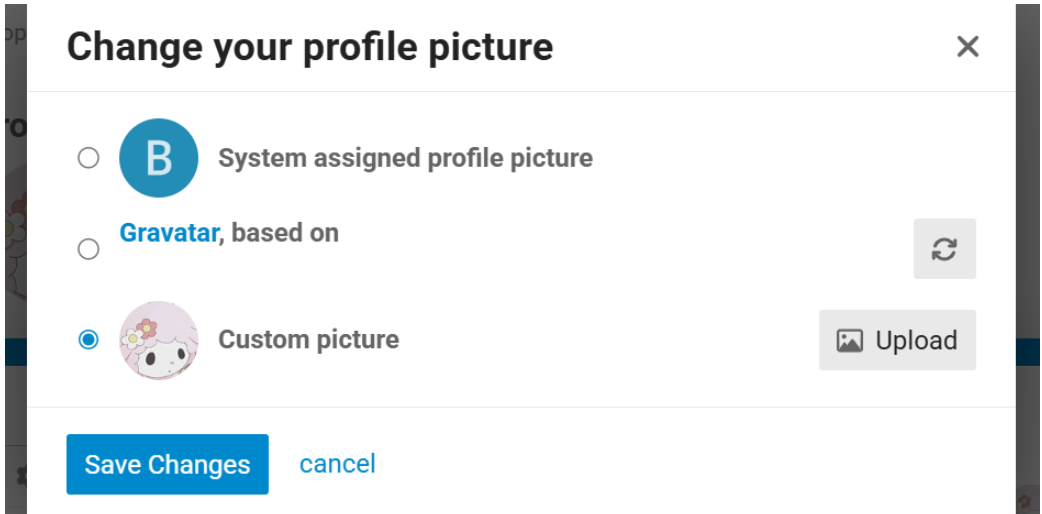Click the Custom picture text label
Image resolution: width=1042 pixels, height=514 pixels.
pyautogui.click(x=308, y=340)
